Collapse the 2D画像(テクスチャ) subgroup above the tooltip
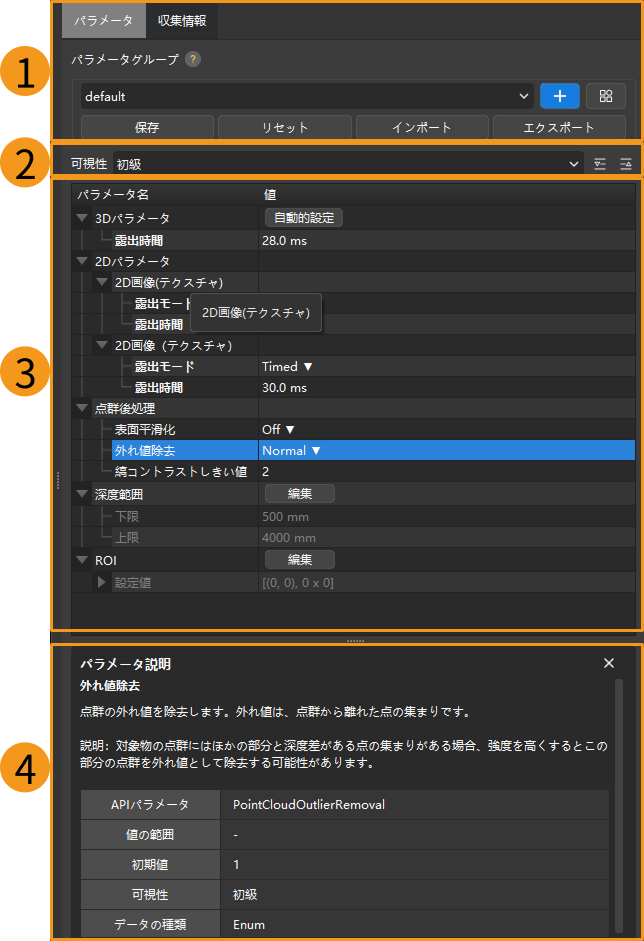Image resolution: width=644 pixels, height=941 pixels. [x=102, y=282]
